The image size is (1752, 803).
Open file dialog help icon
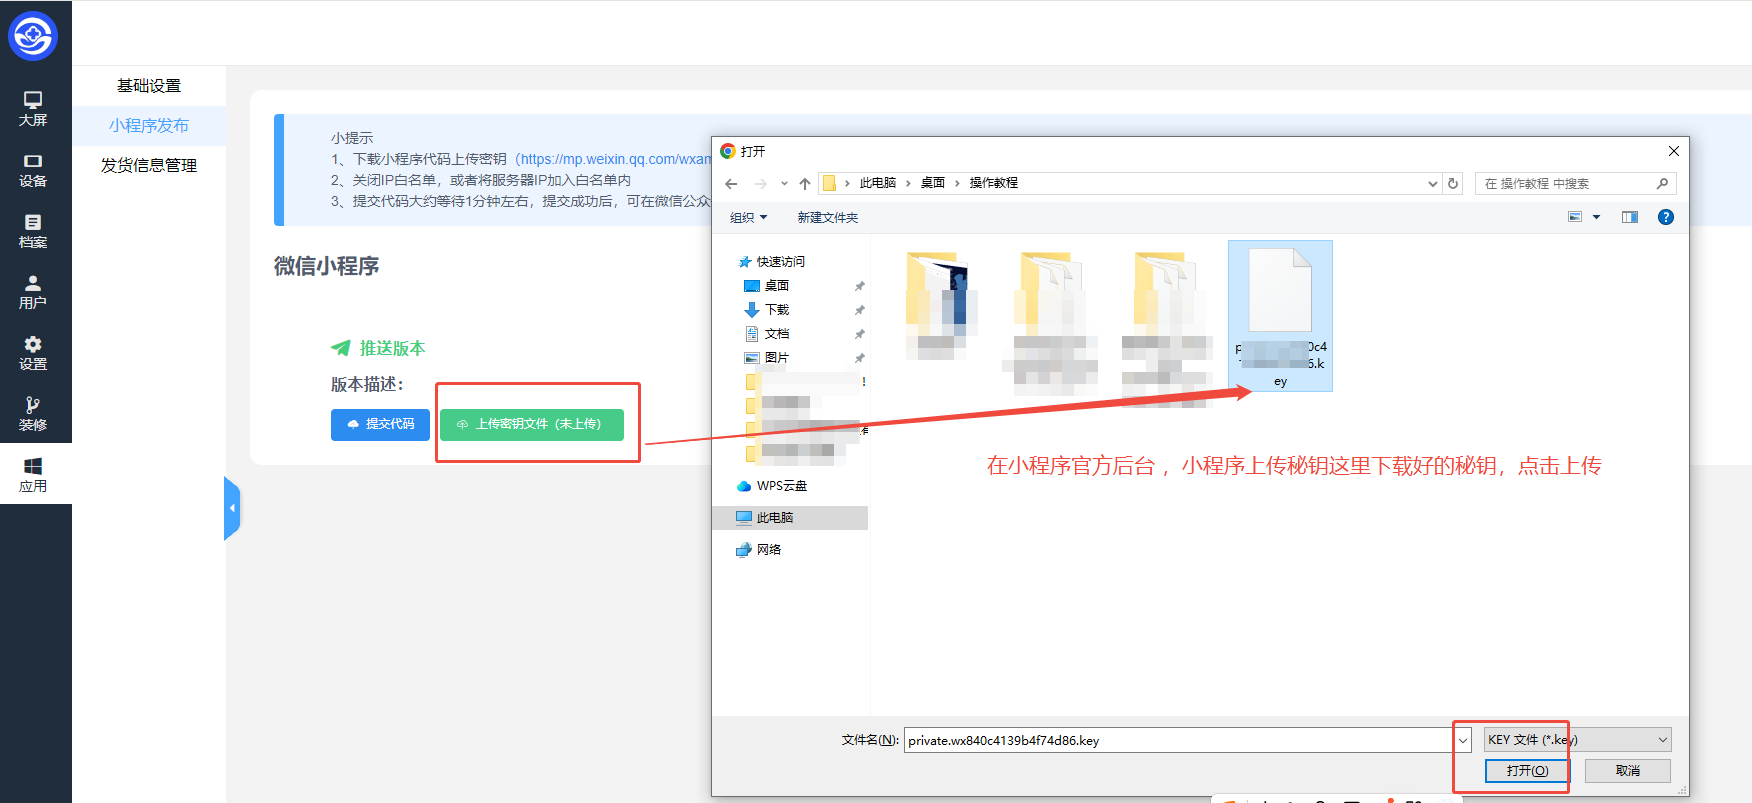pyautogui.click(x=1666, y=217)
